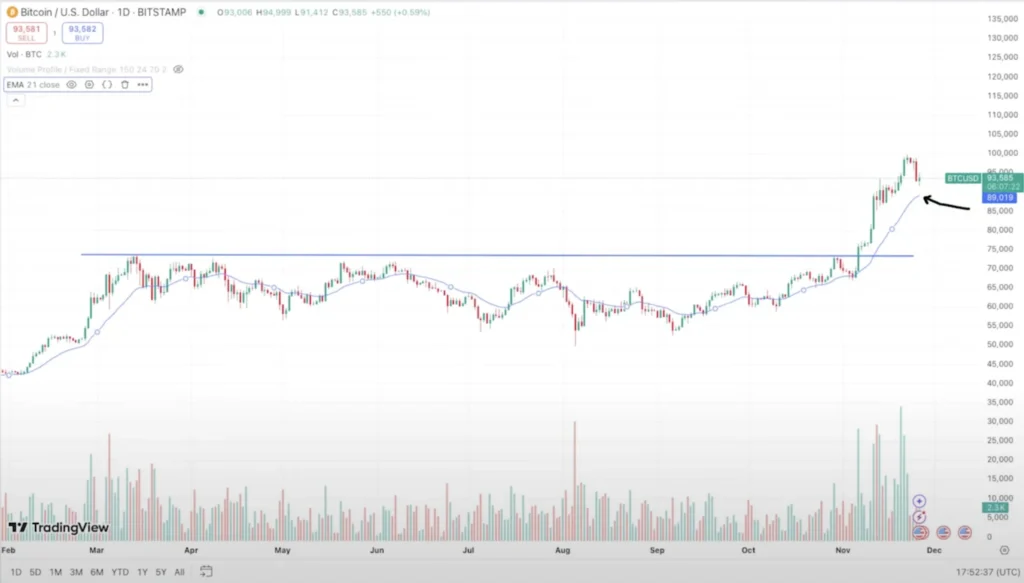Image resolution: width=1024 pixels, height=583 pixels.
Task: Hide the EMA 21 indicator line
Action: 71,85
